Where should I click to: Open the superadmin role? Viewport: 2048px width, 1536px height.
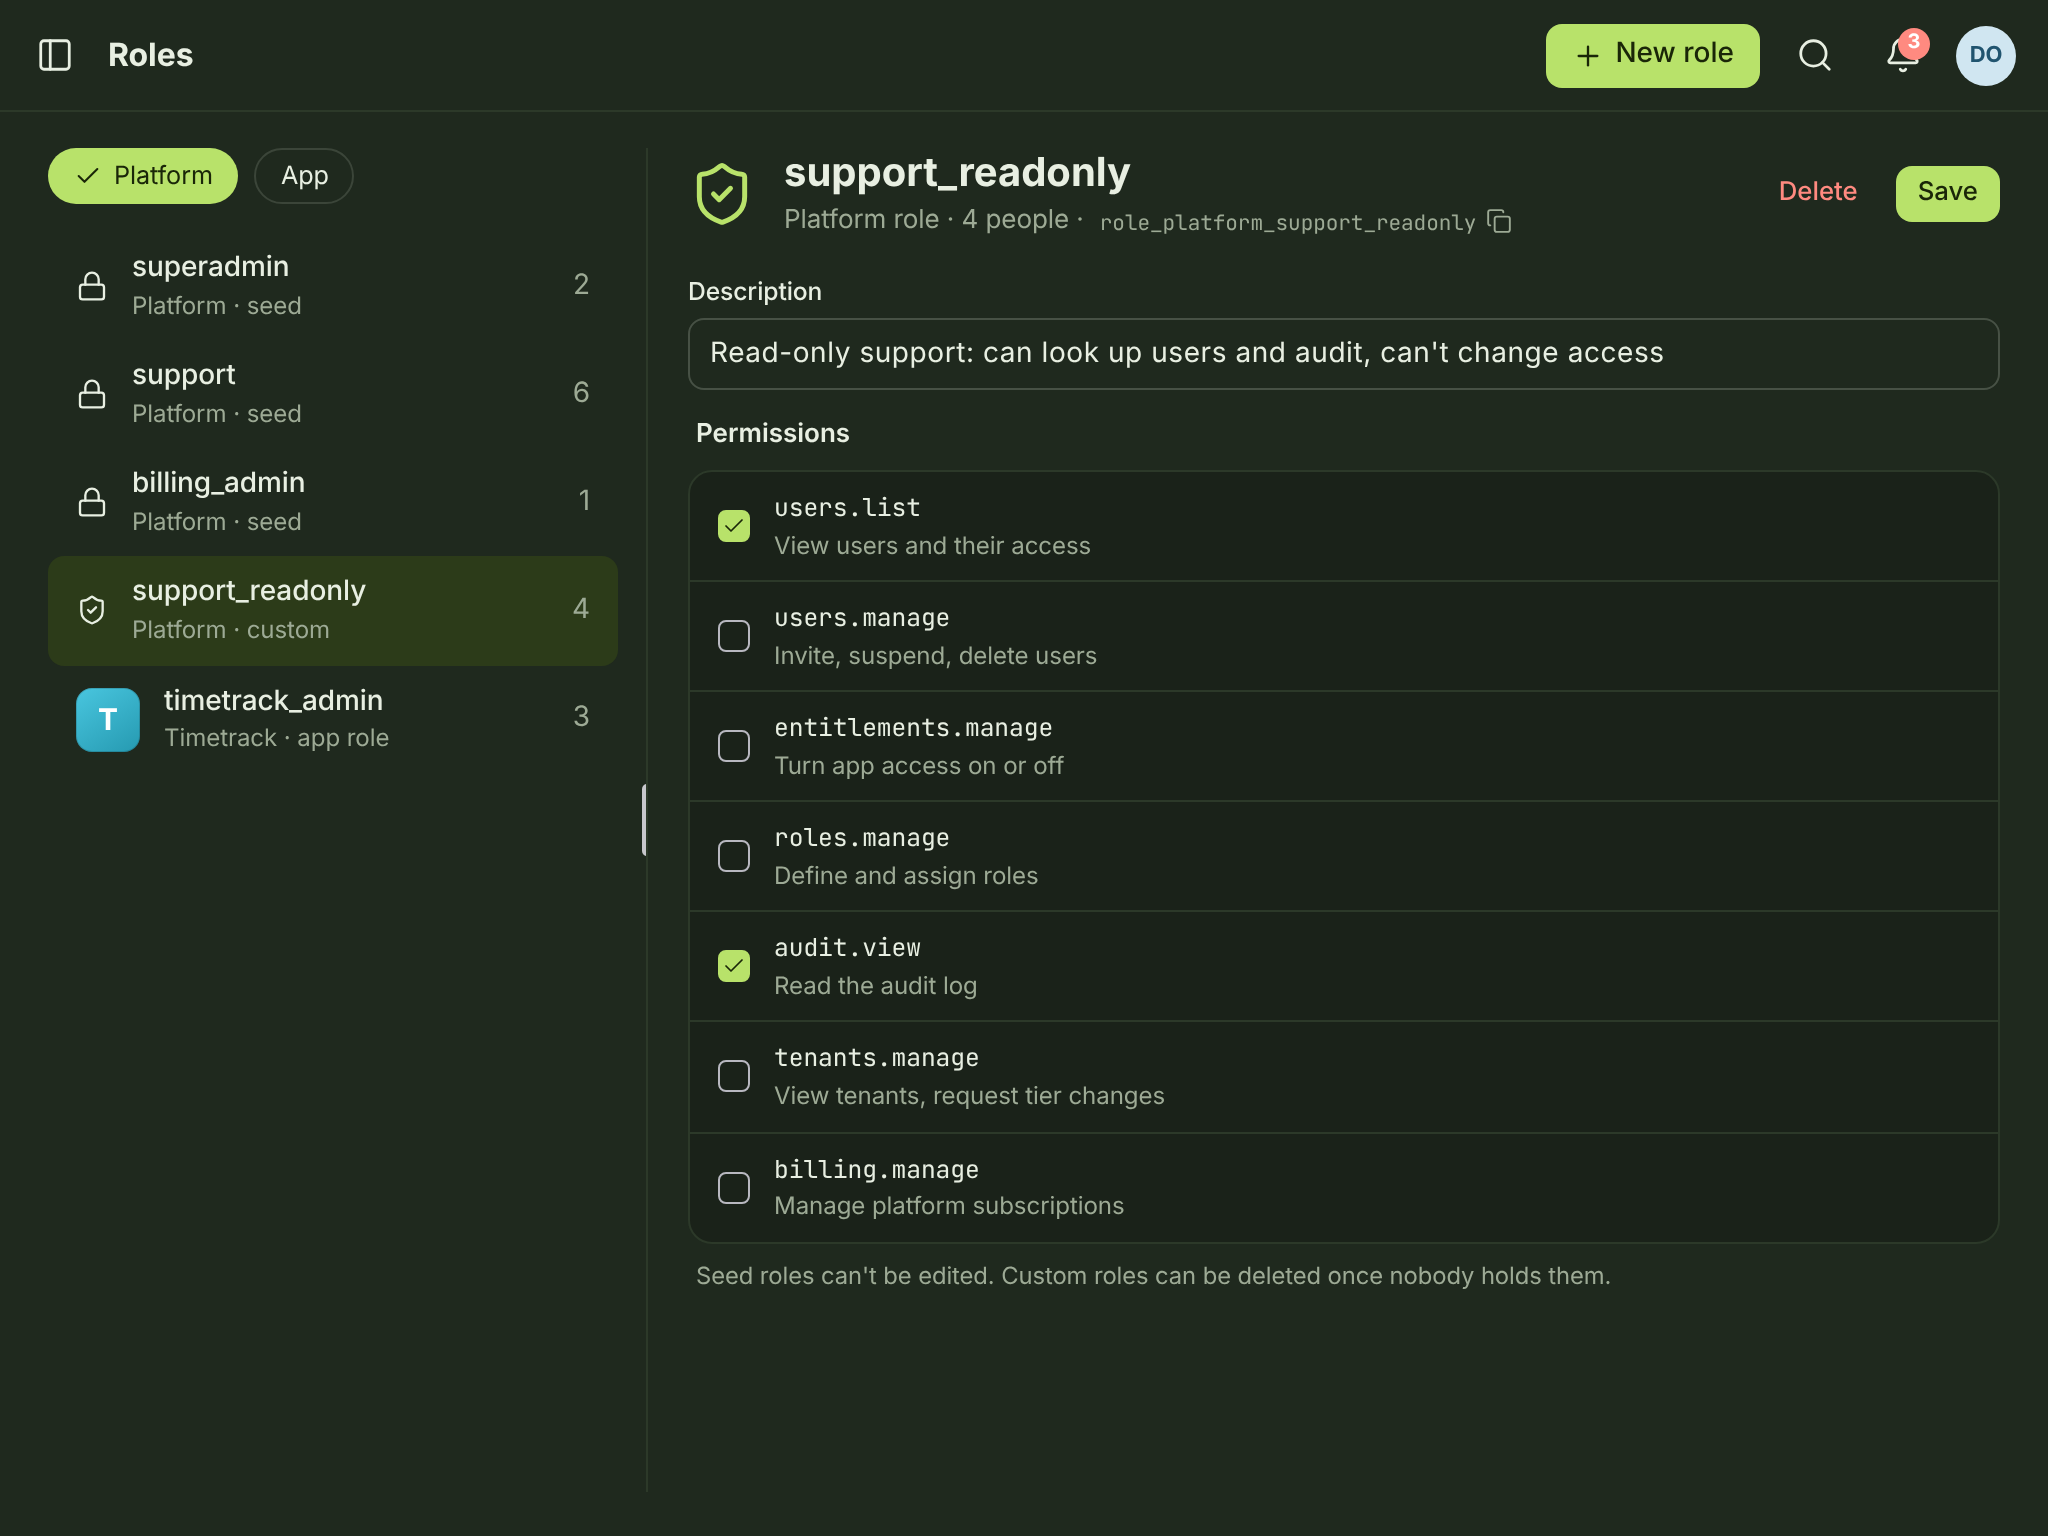point(333,286)
